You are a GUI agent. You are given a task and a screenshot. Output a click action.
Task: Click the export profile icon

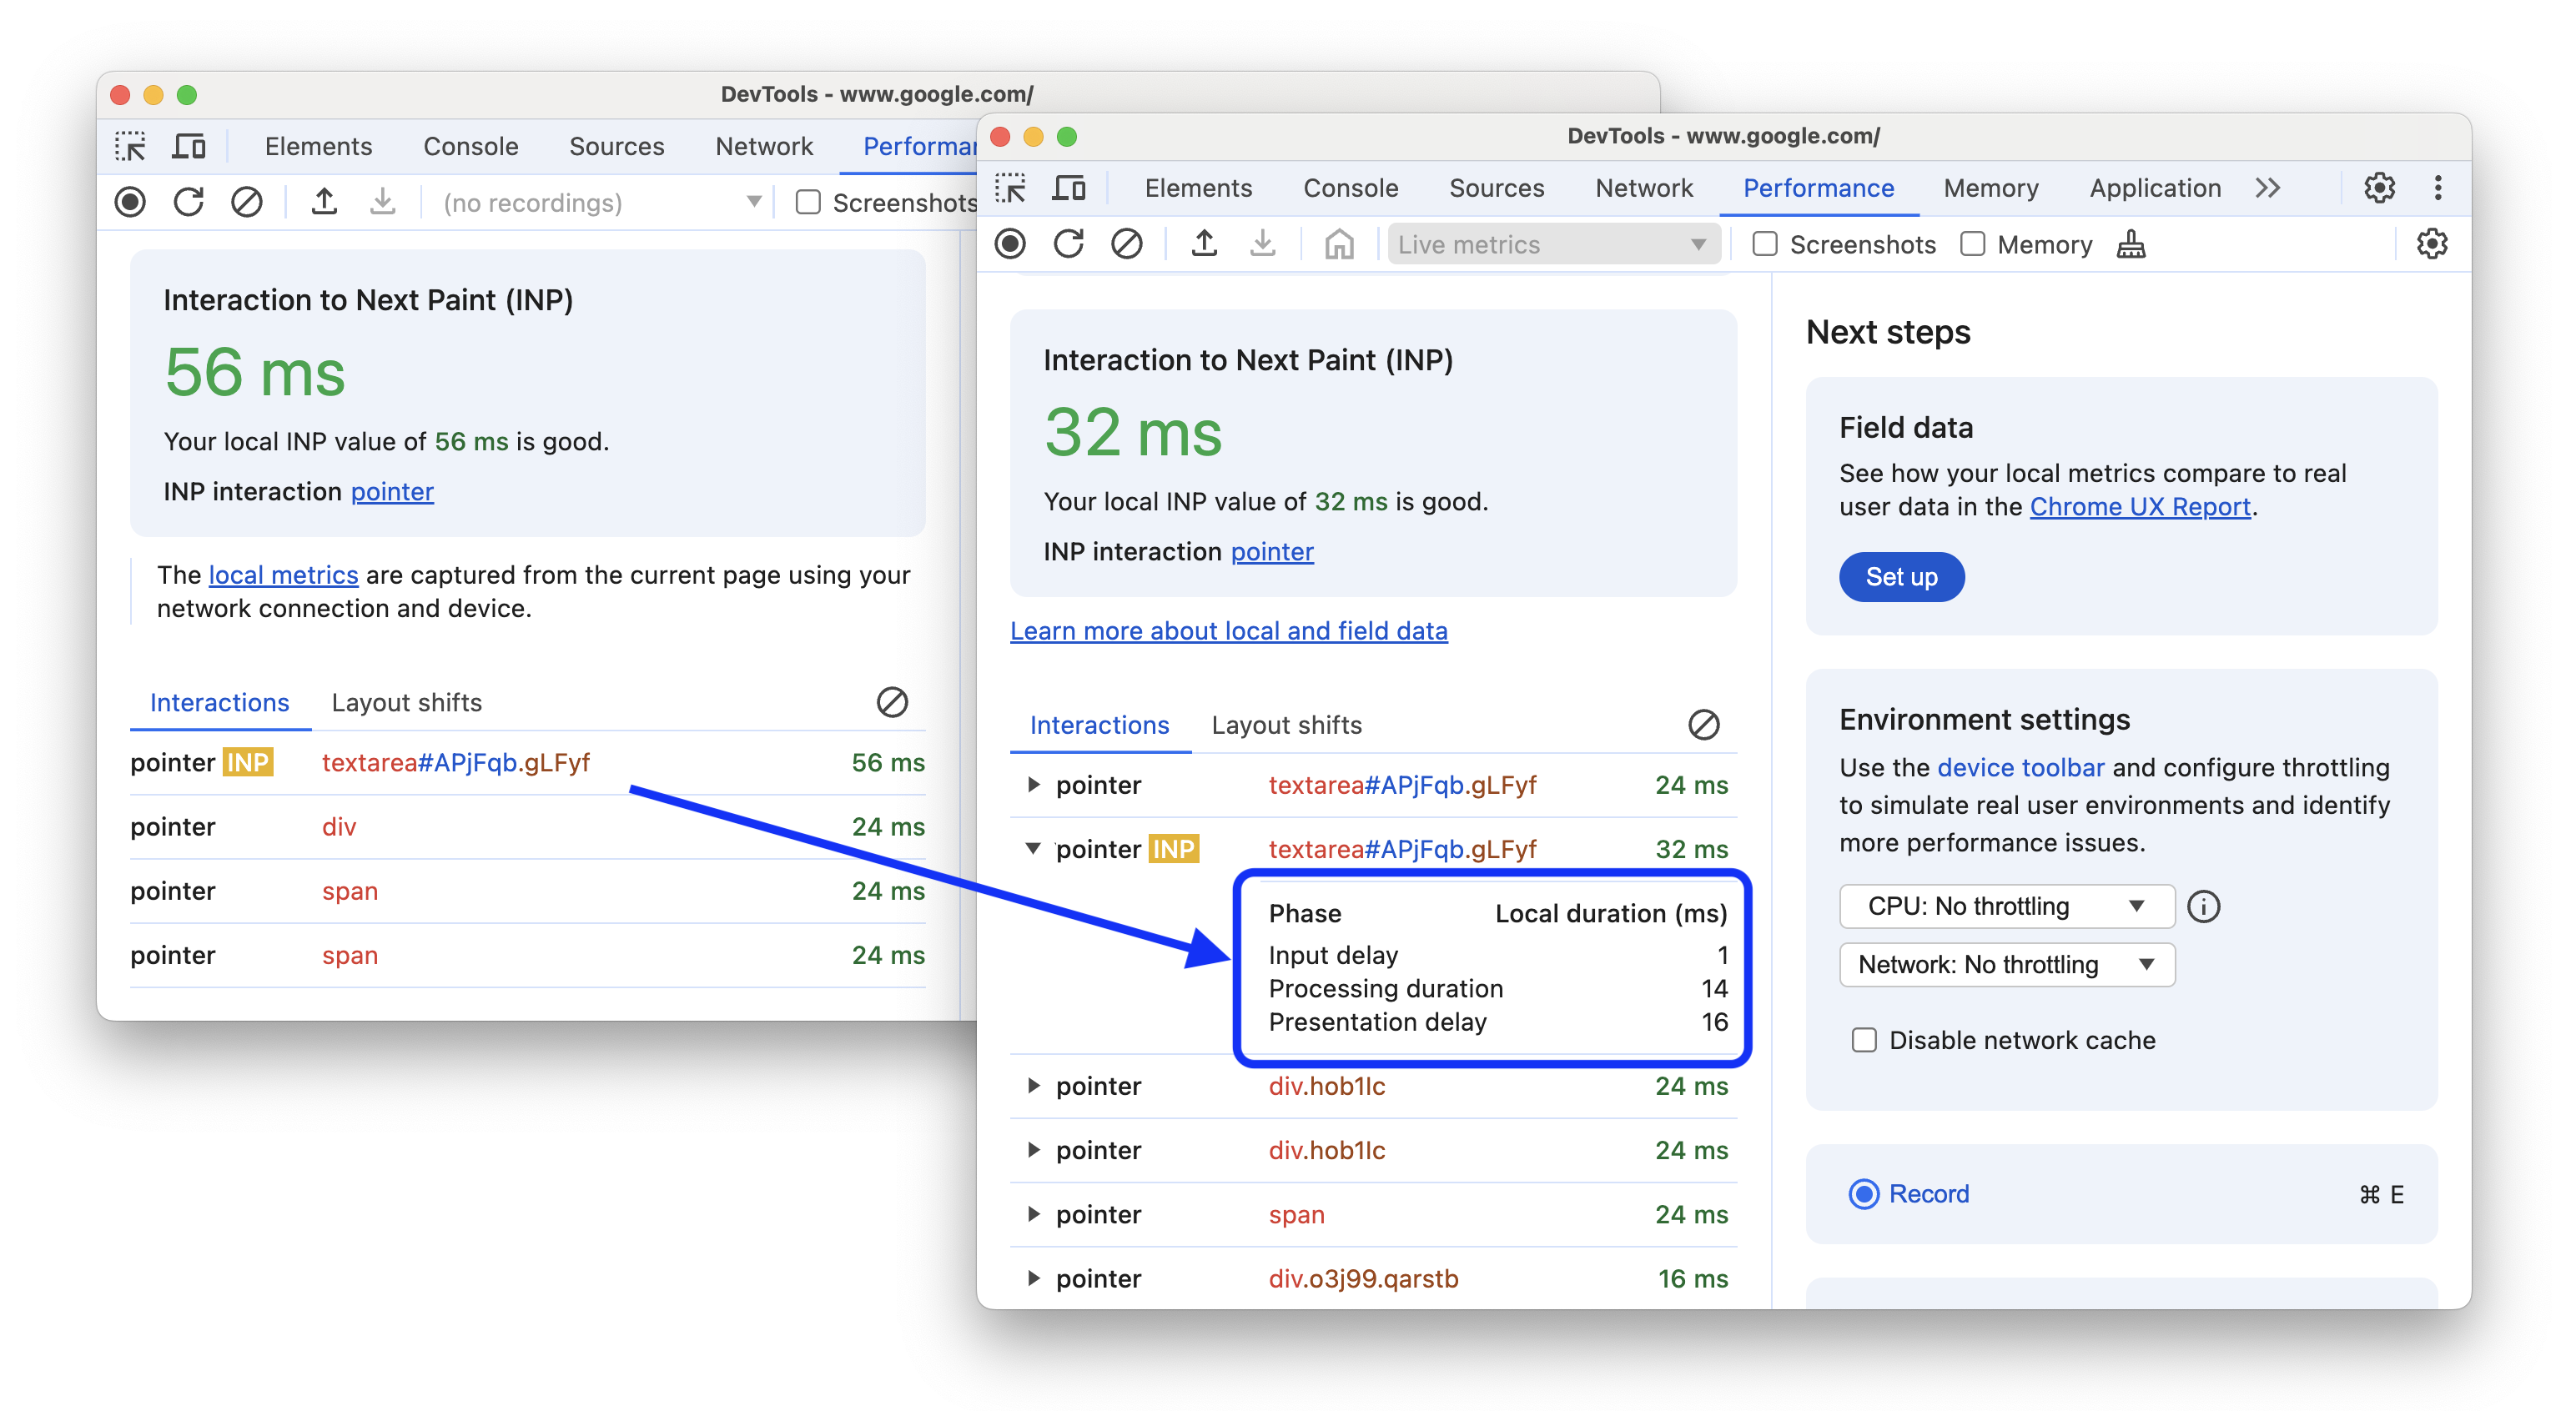point(1205,245)
